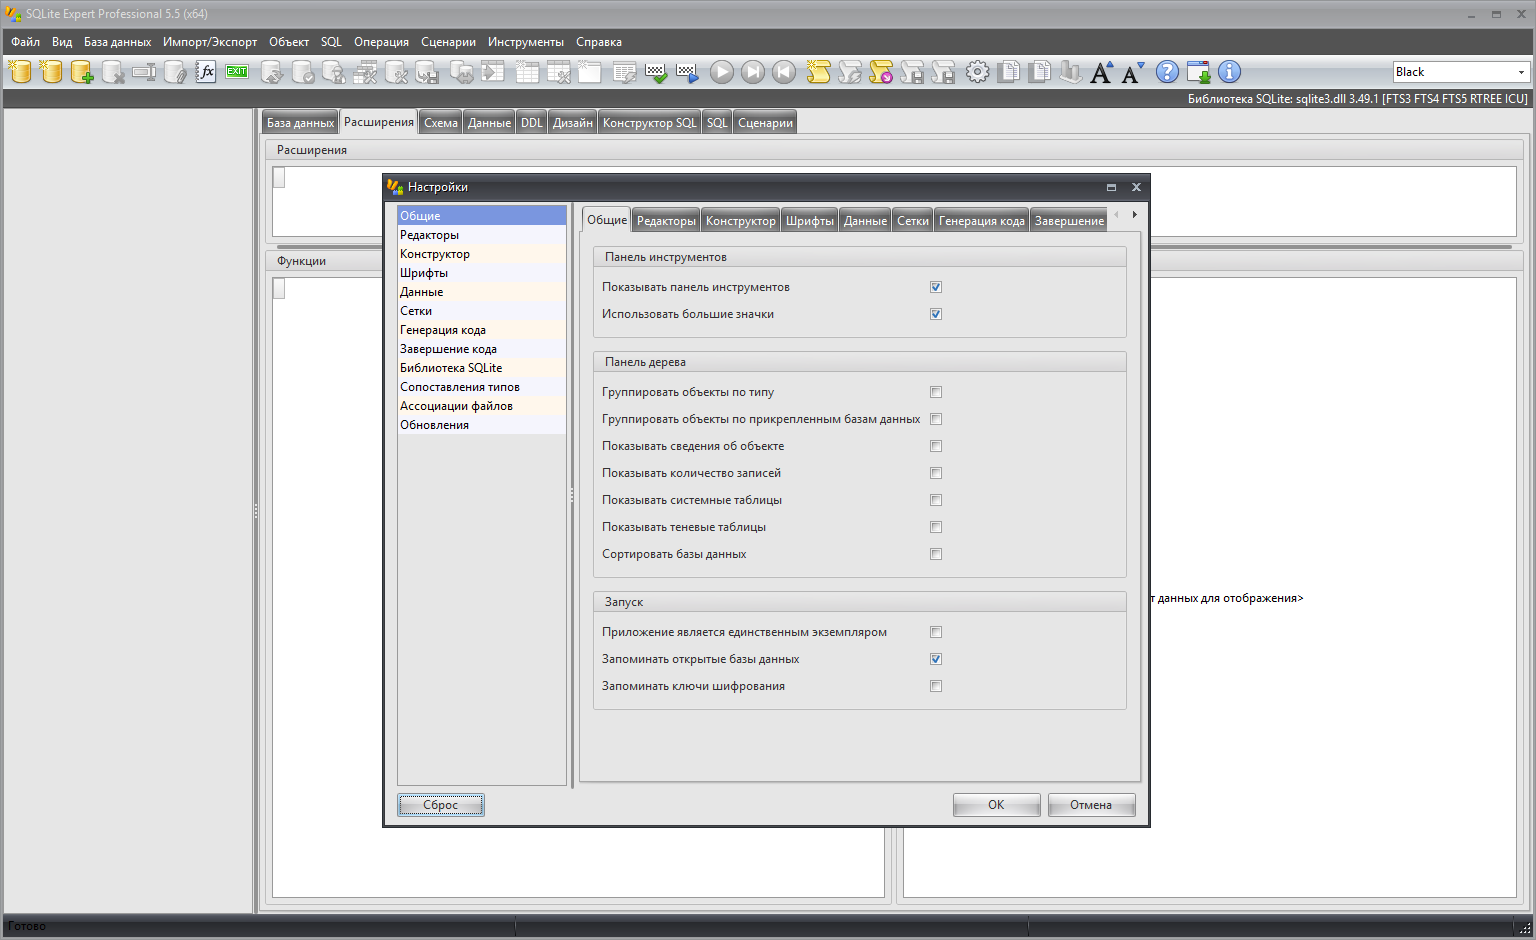The width and height of the screenshot is (1536, 940).
Task: Click the green EXIT toolbar icon
Action: [237, 72]
